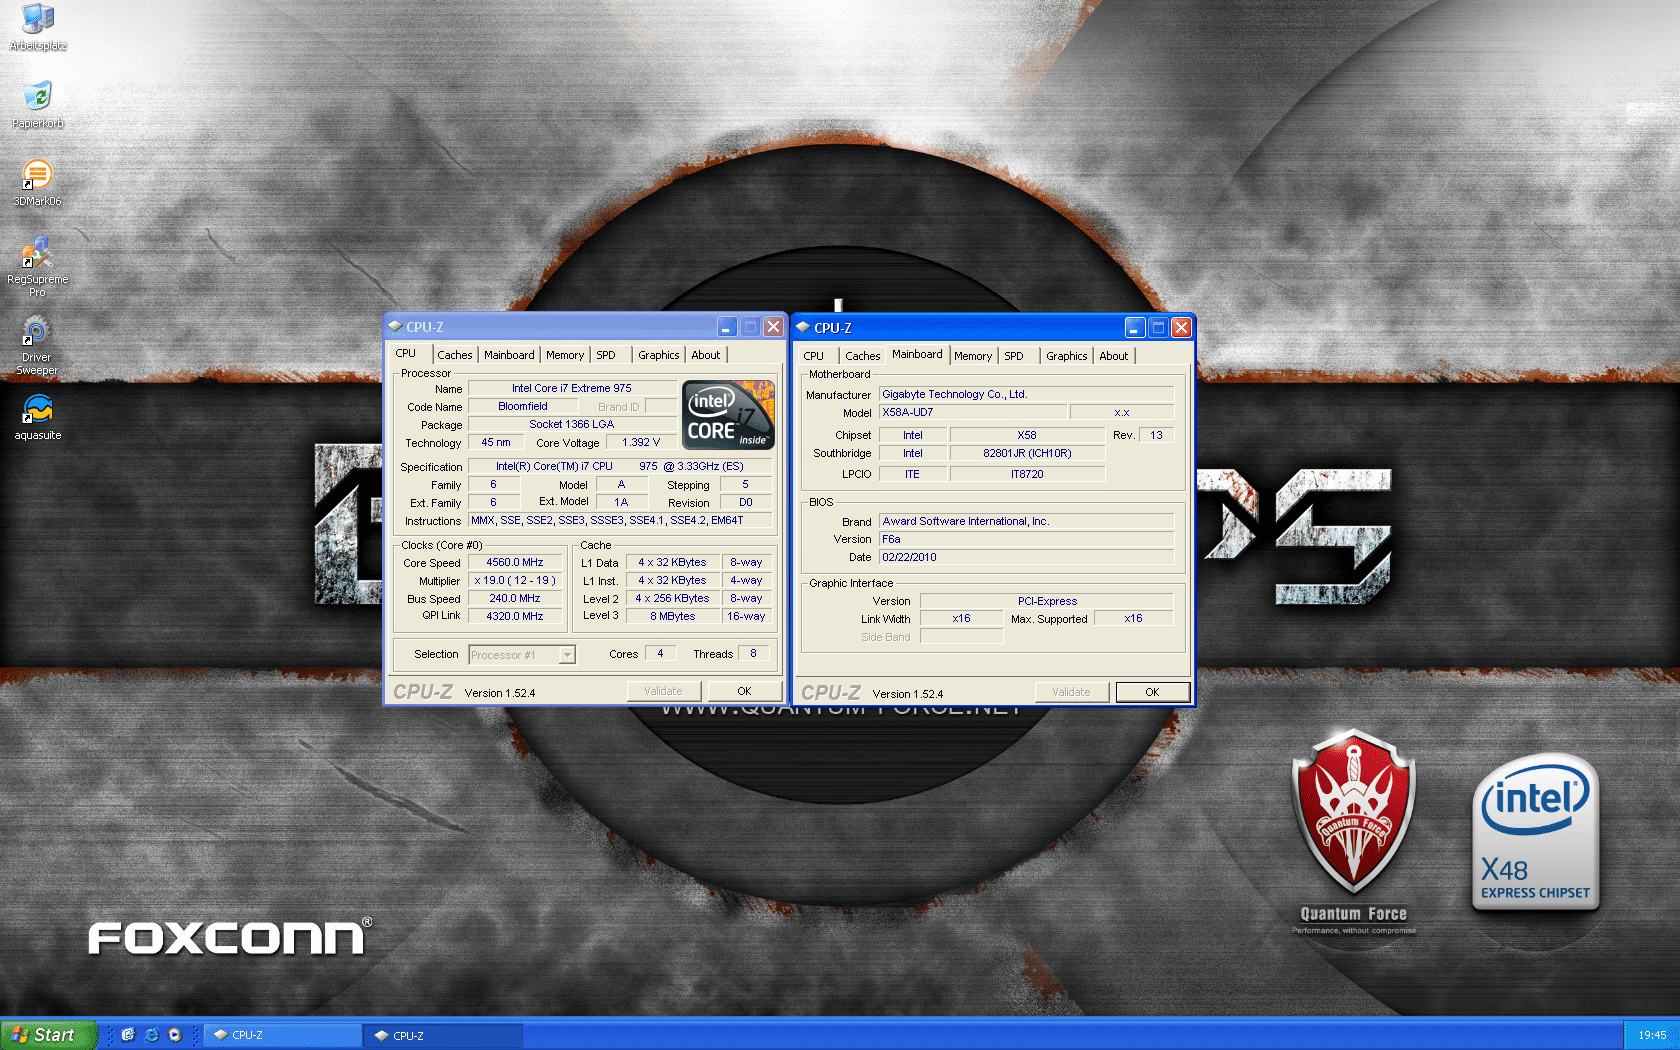Launch the aquasuite desktop shortcut
1680x1050 pixels.
coord(38,417)
